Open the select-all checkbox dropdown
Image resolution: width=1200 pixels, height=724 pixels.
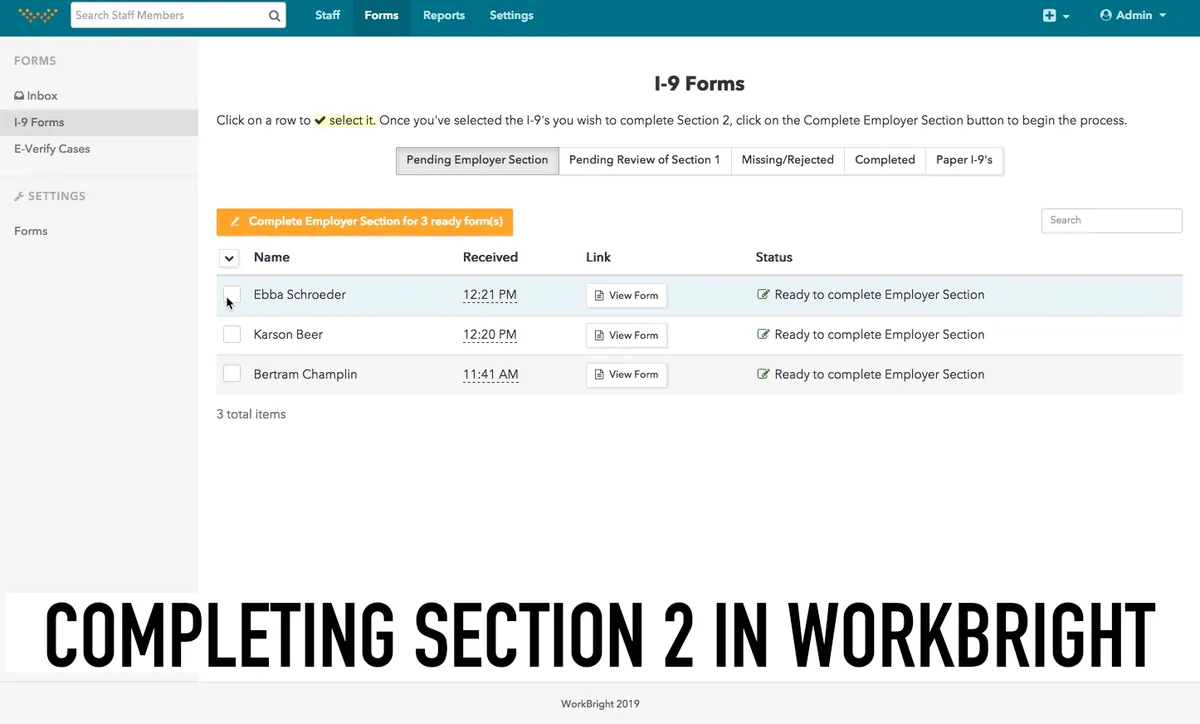(229, 258)
